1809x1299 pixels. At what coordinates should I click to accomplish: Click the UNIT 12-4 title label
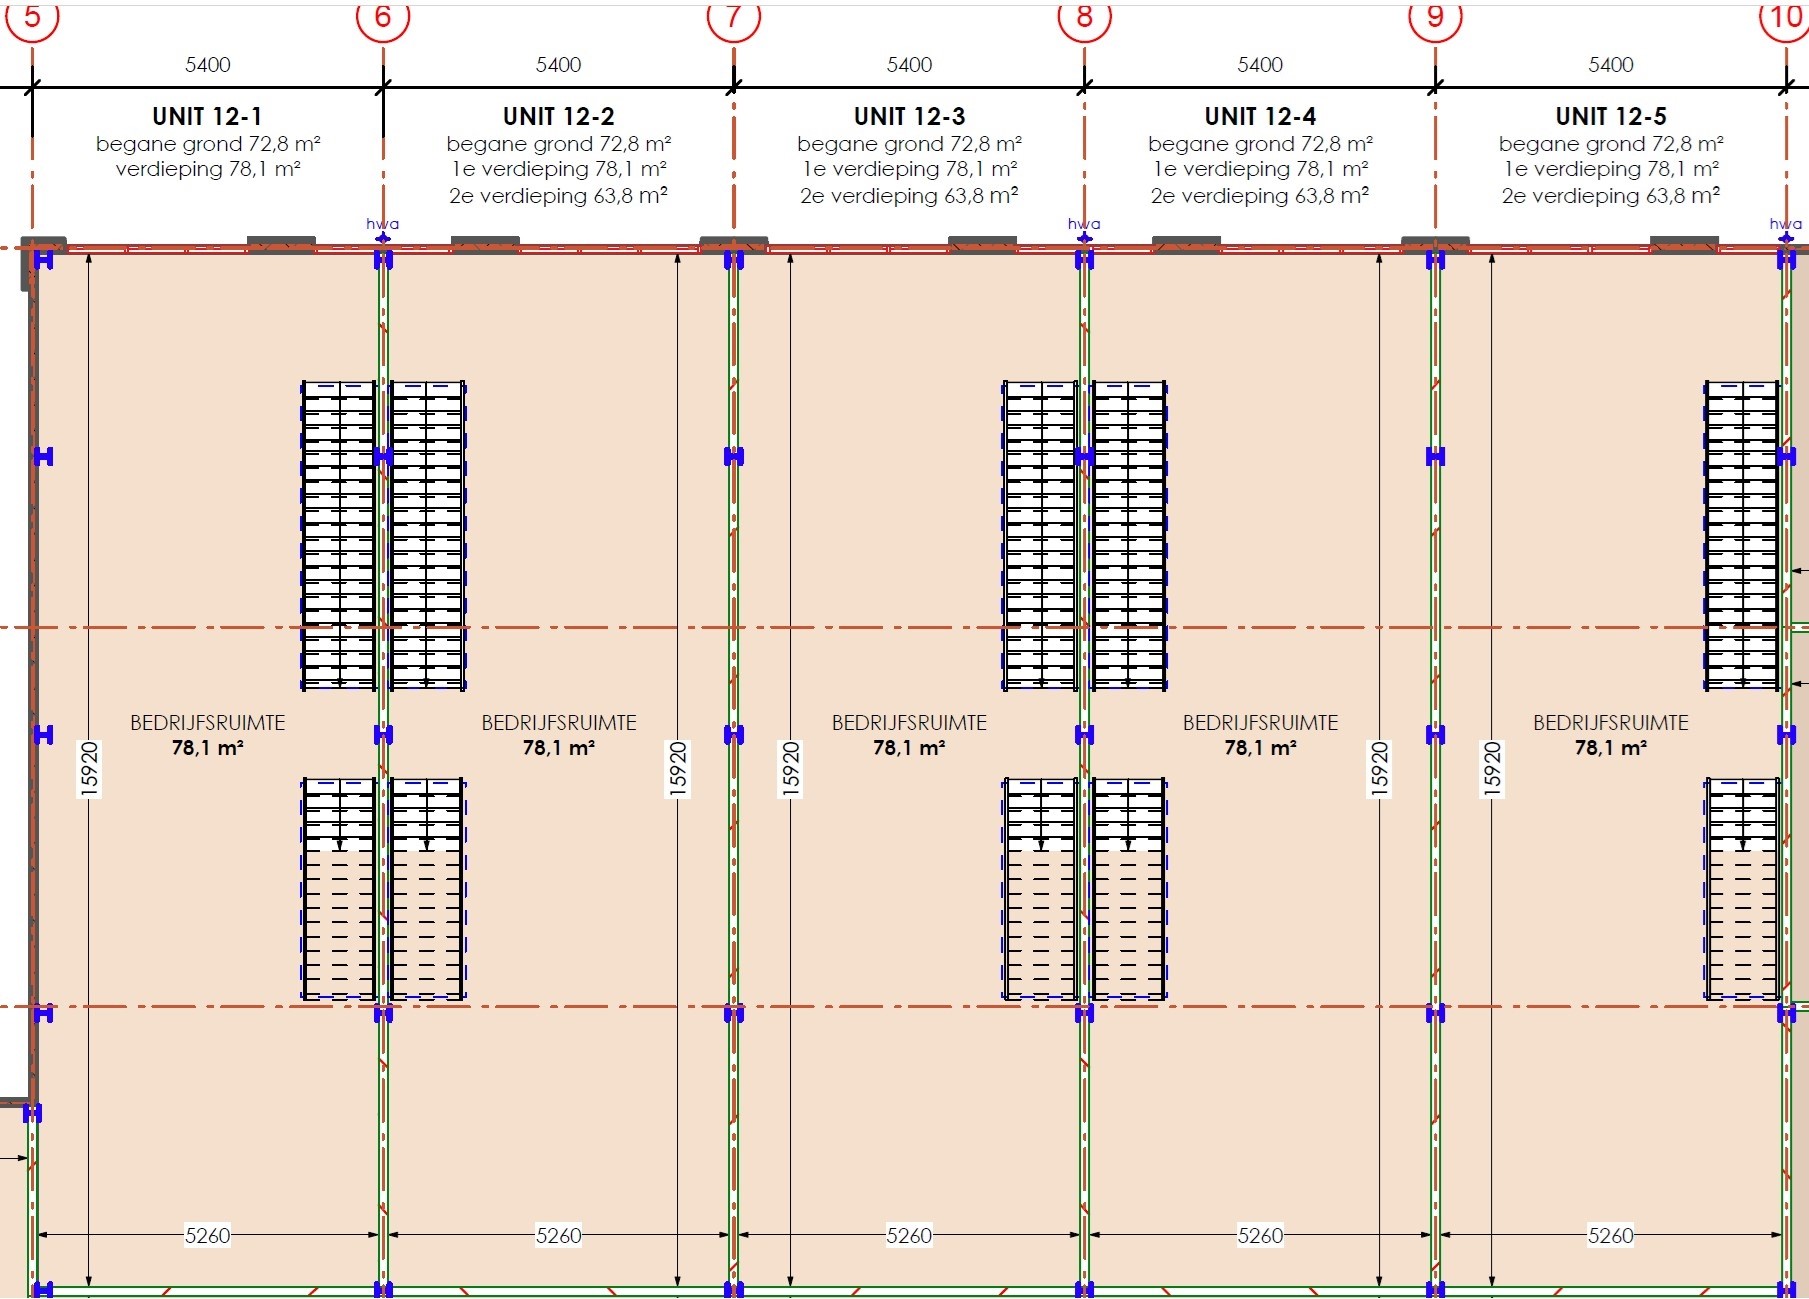click(x=1260, y=117)
